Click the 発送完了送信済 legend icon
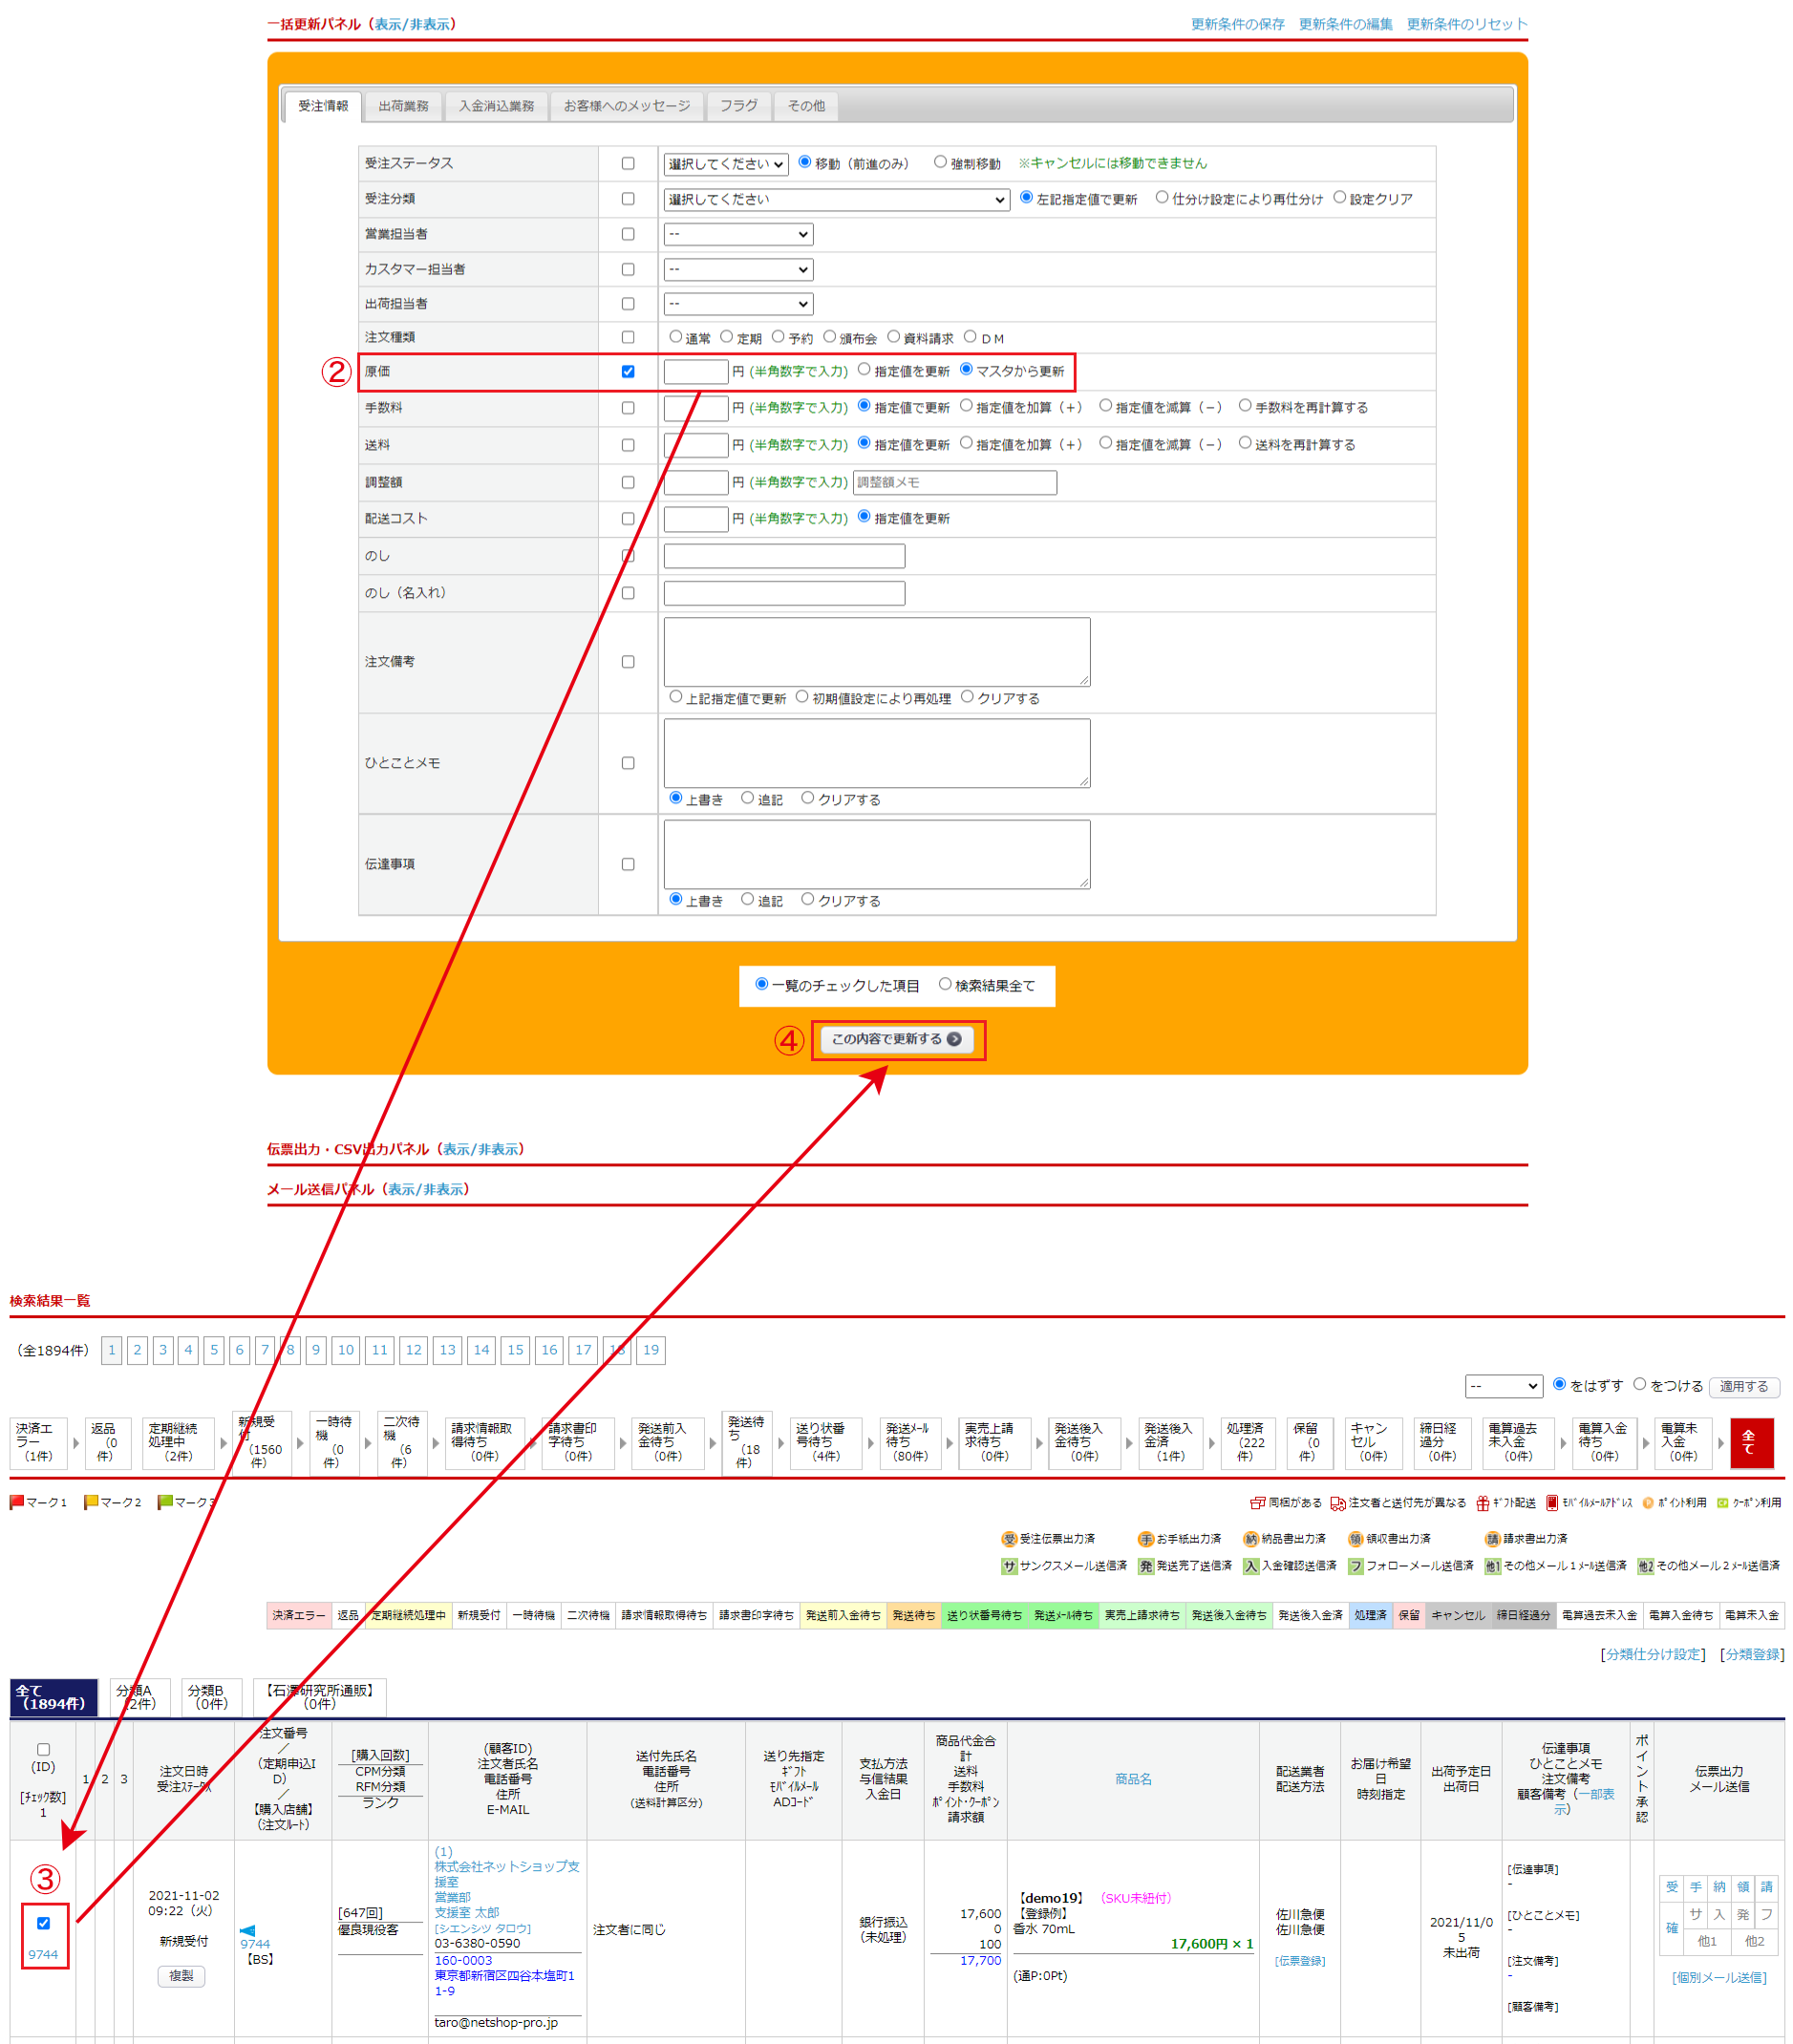1793x2044 pixels. tap(1146, 1566)
